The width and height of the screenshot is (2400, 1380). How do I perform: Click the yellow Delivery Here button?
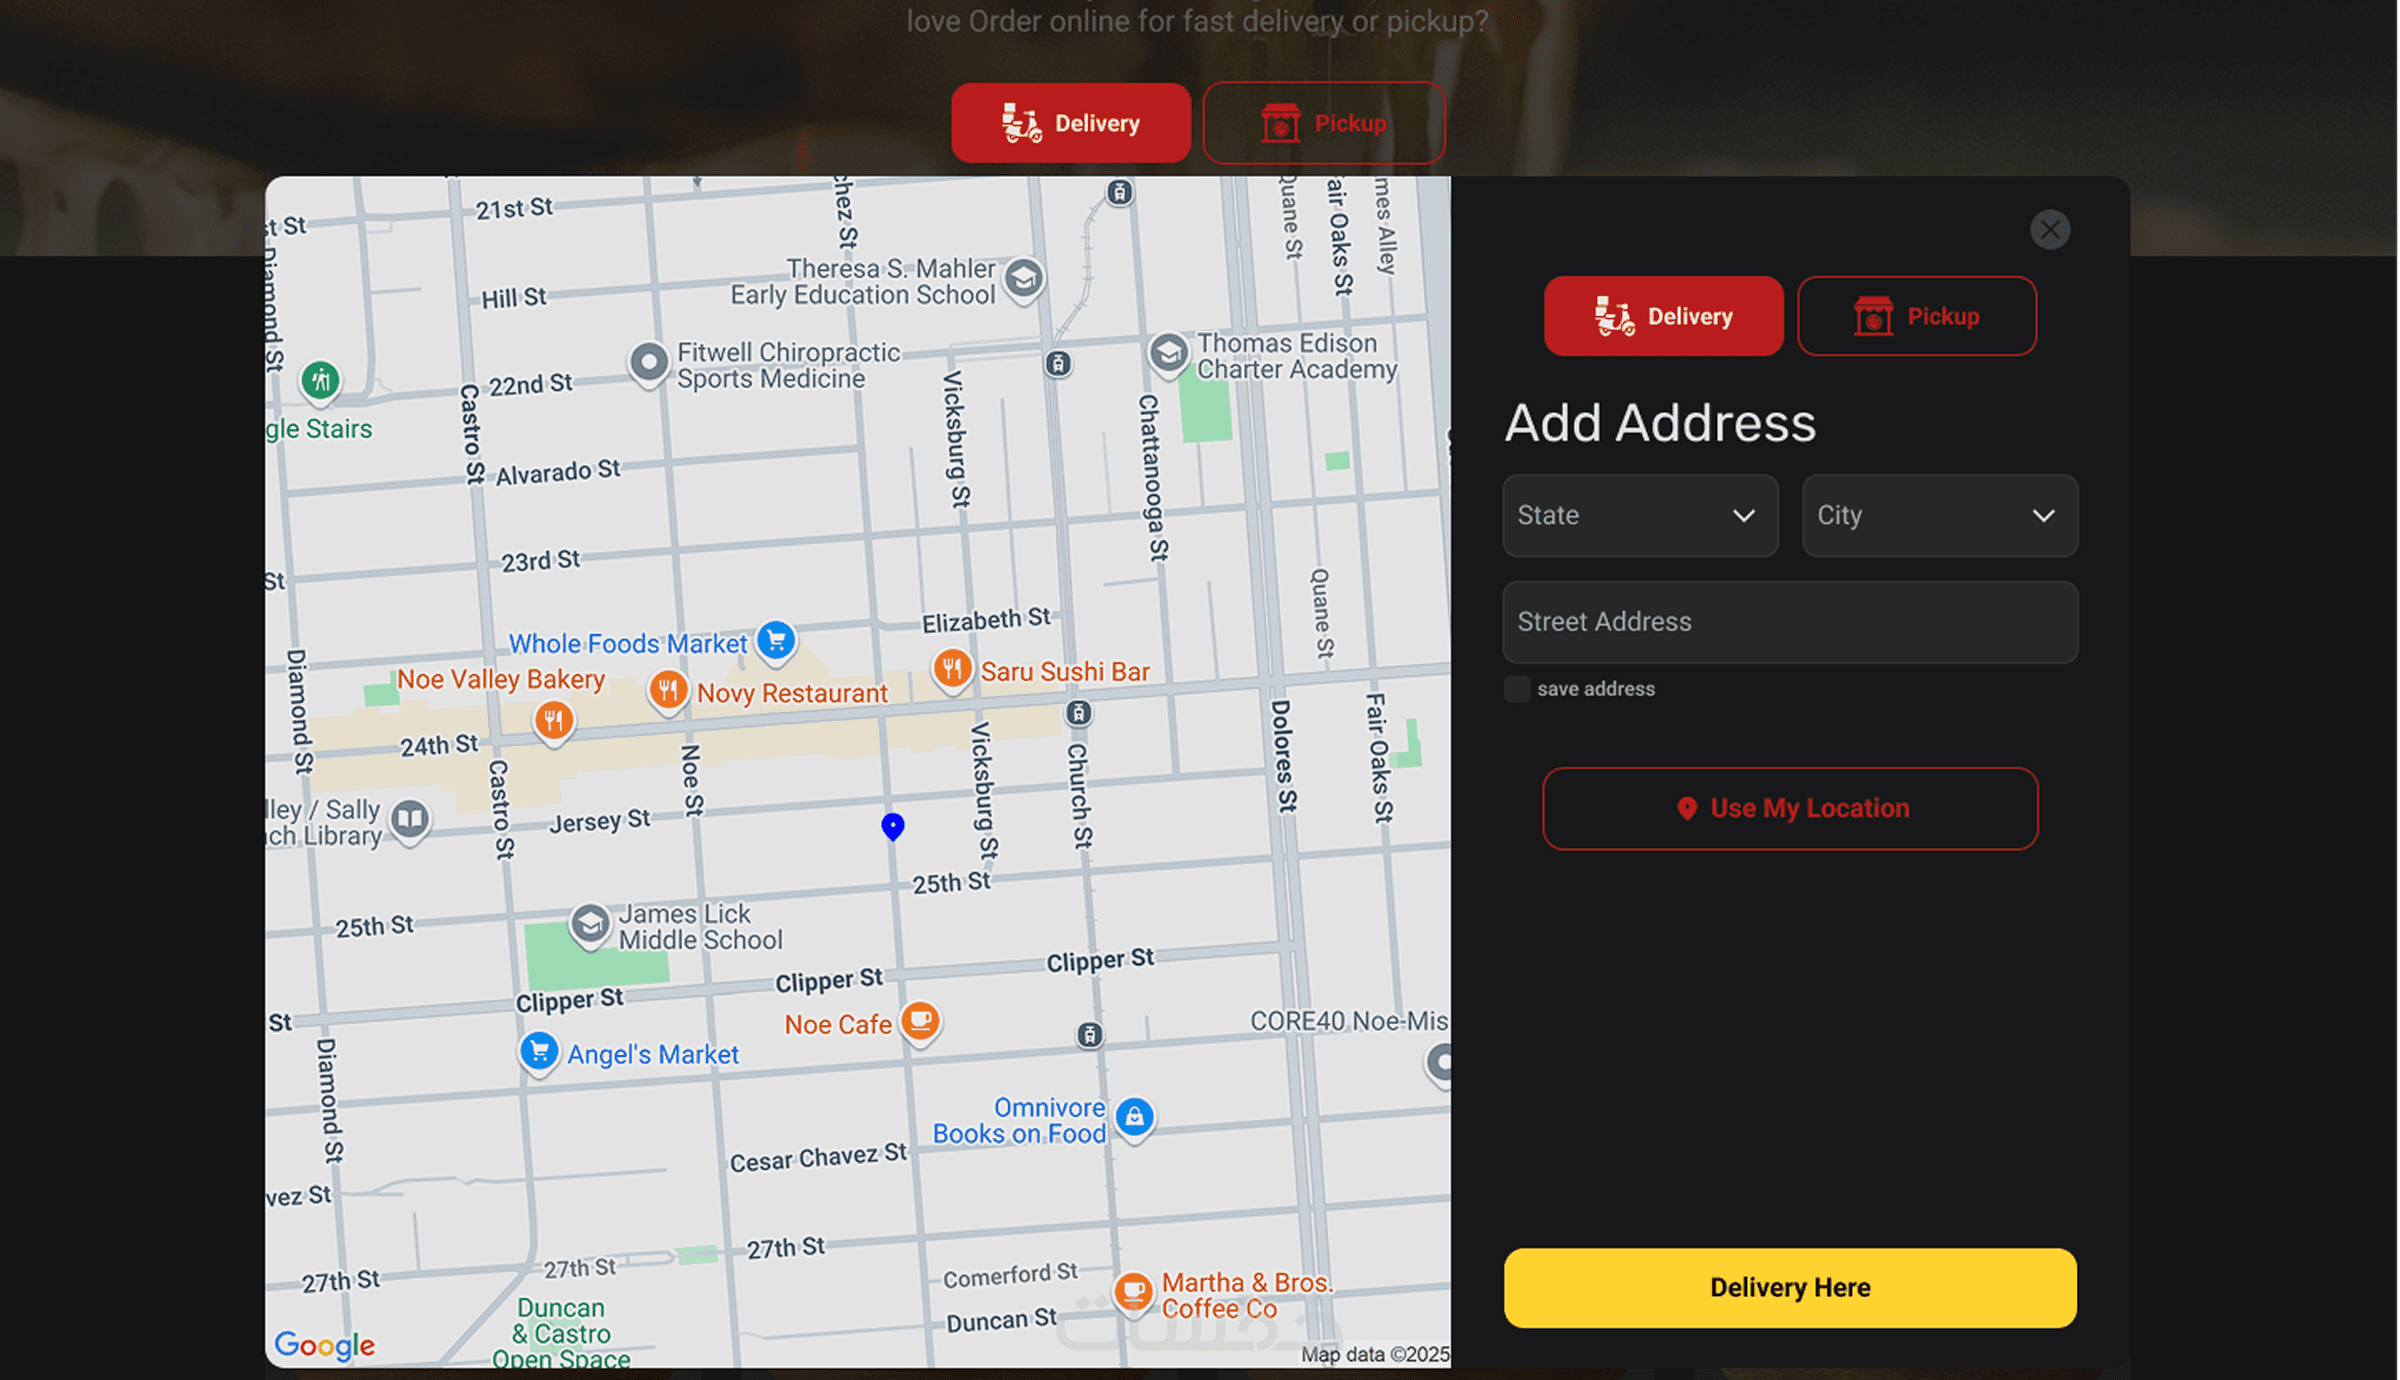(x=1789, y=1288)
